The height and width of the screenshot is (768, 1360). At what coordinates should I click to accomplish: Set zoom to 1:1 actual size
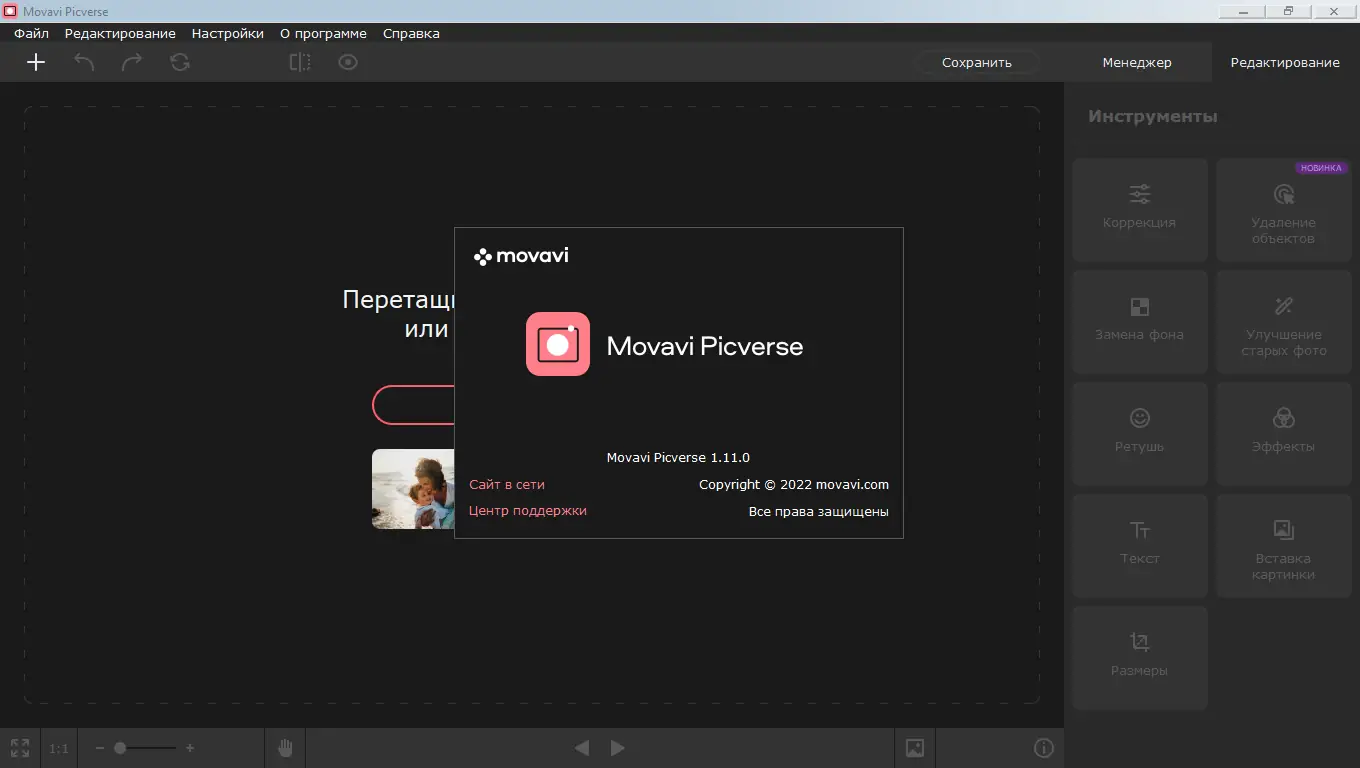click(x=59, y=748)
